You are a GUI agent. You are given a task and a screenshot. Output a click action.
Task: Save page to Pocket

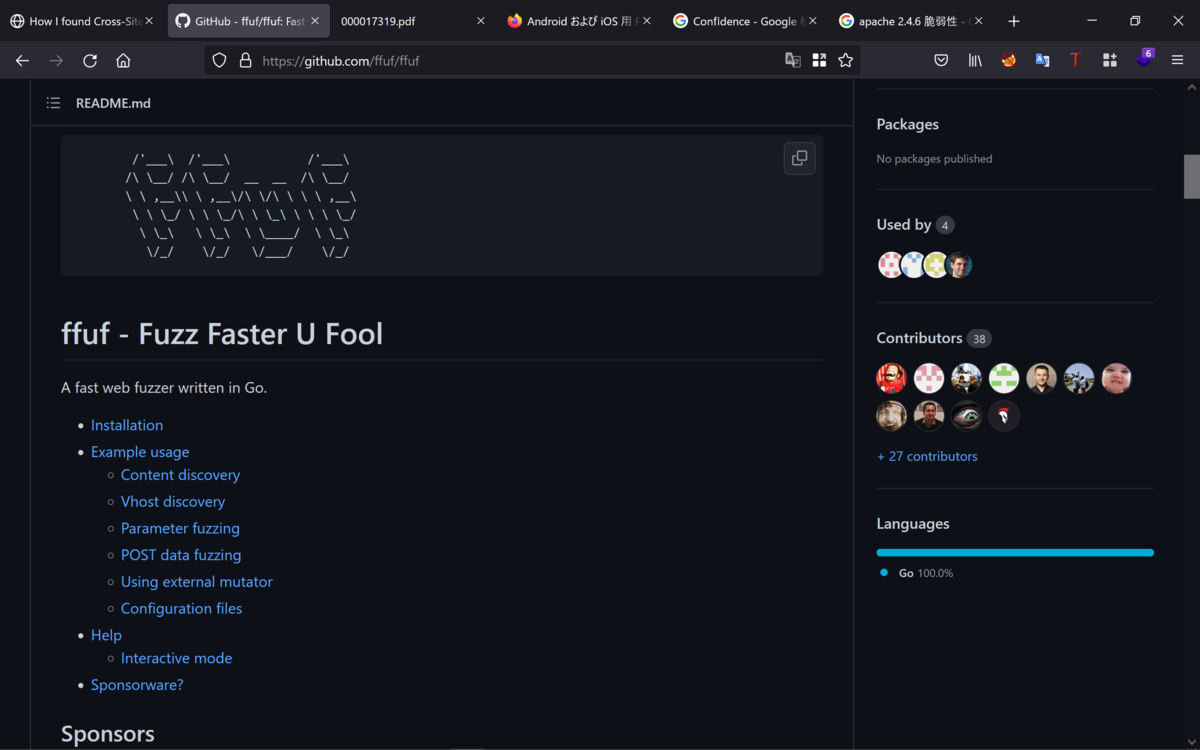click(x=941, y=60)
